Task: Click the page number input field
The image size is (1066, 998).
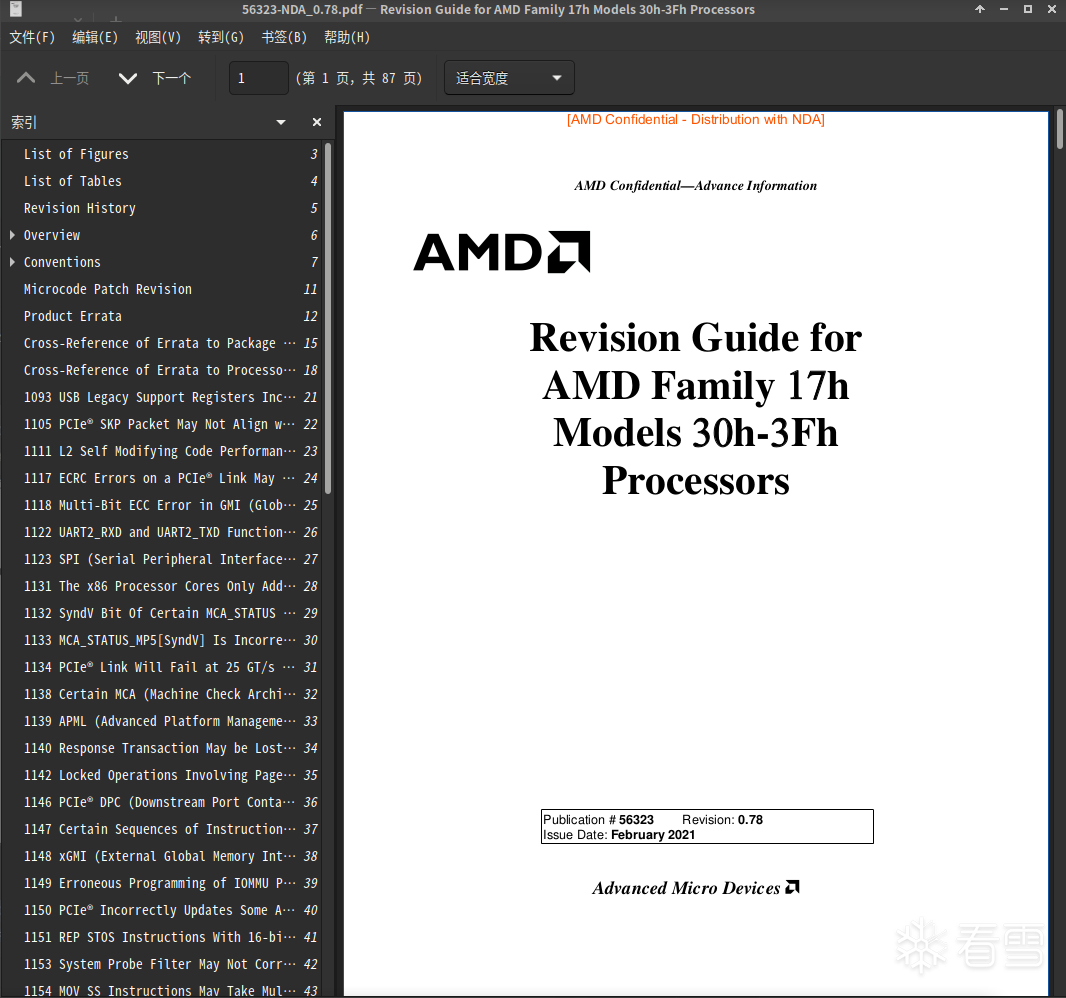Action: (259, 78)
